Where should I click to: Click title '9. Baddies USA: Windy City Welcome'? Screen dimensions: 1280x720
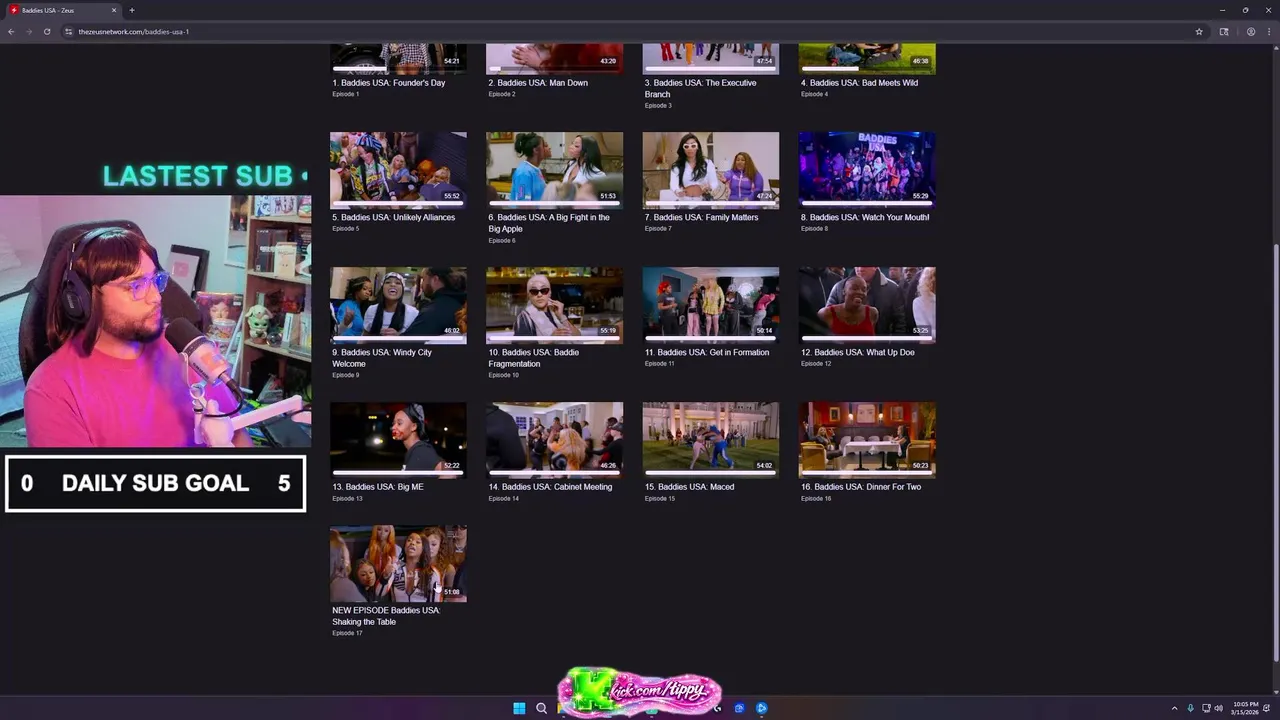382,358
